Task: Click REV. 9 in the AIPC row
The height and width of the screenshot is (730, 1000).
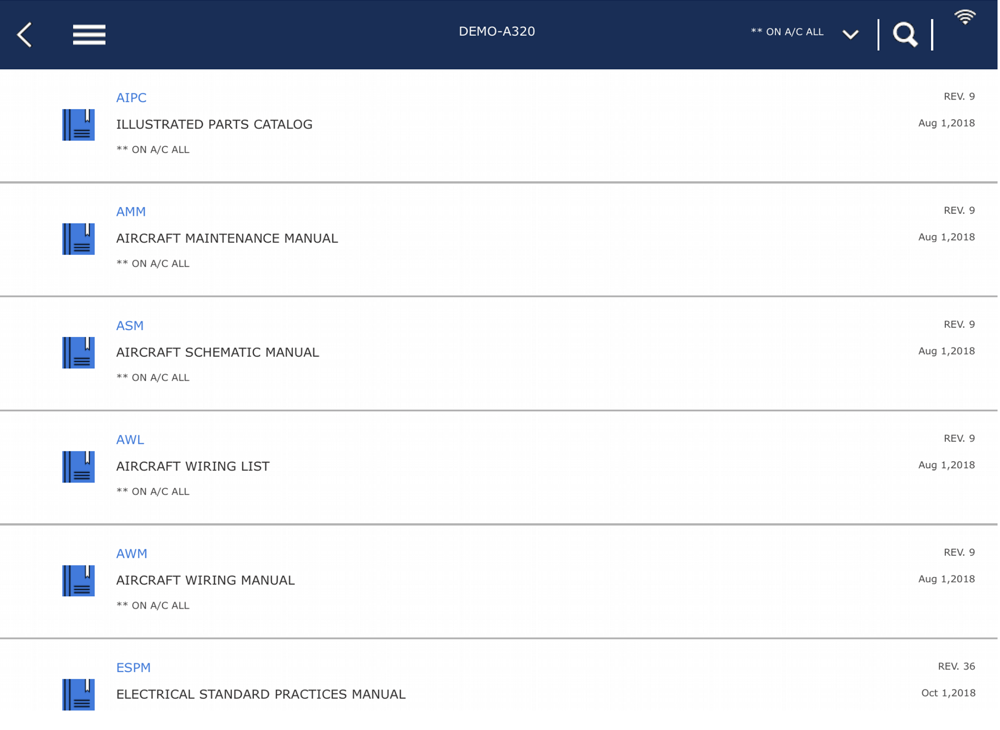Action: pyautogui.click(x=959, y=97)
